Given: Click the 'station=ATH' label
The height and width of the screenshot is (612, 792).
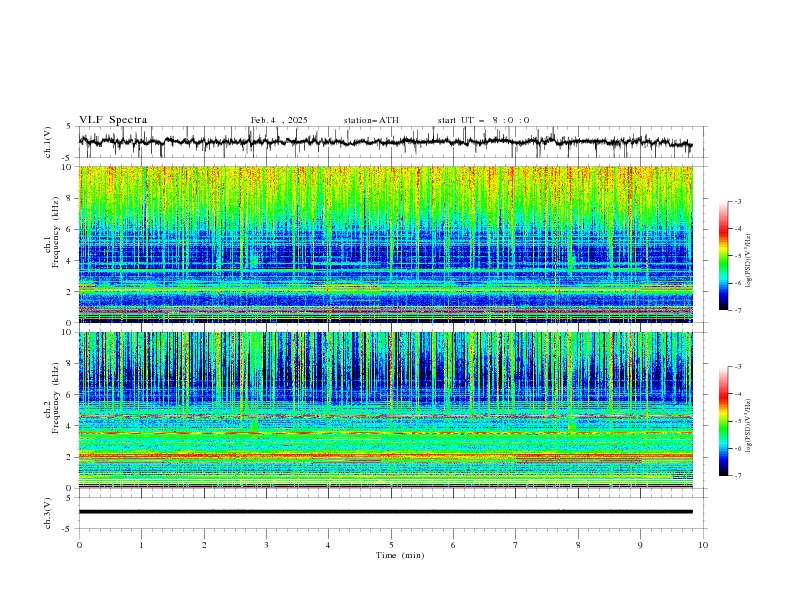Looking at the screenshot, I should 371,120.
